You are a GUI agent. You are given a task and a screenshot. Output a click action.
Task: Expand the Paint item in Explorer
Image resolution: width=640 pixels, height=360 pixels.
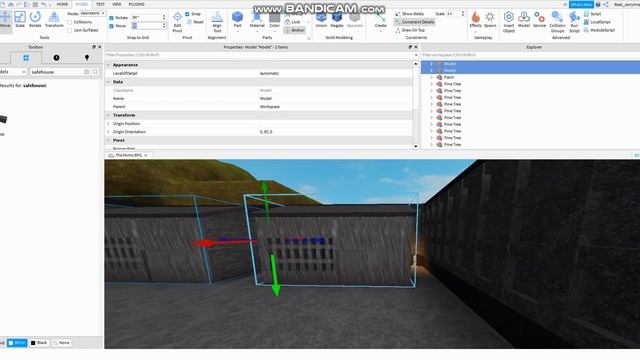coord(431,77)
